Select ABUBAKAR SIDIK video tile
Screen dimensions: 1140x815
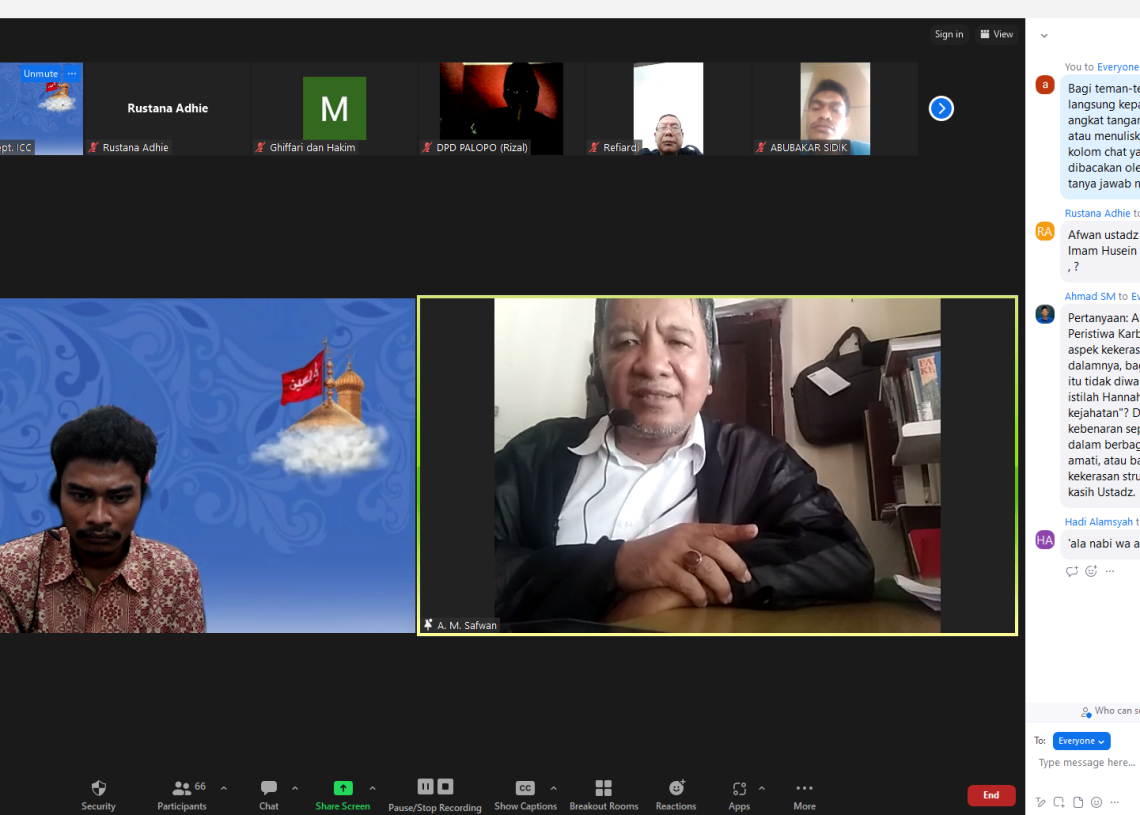pyautogui.click(x=835, y=108)
